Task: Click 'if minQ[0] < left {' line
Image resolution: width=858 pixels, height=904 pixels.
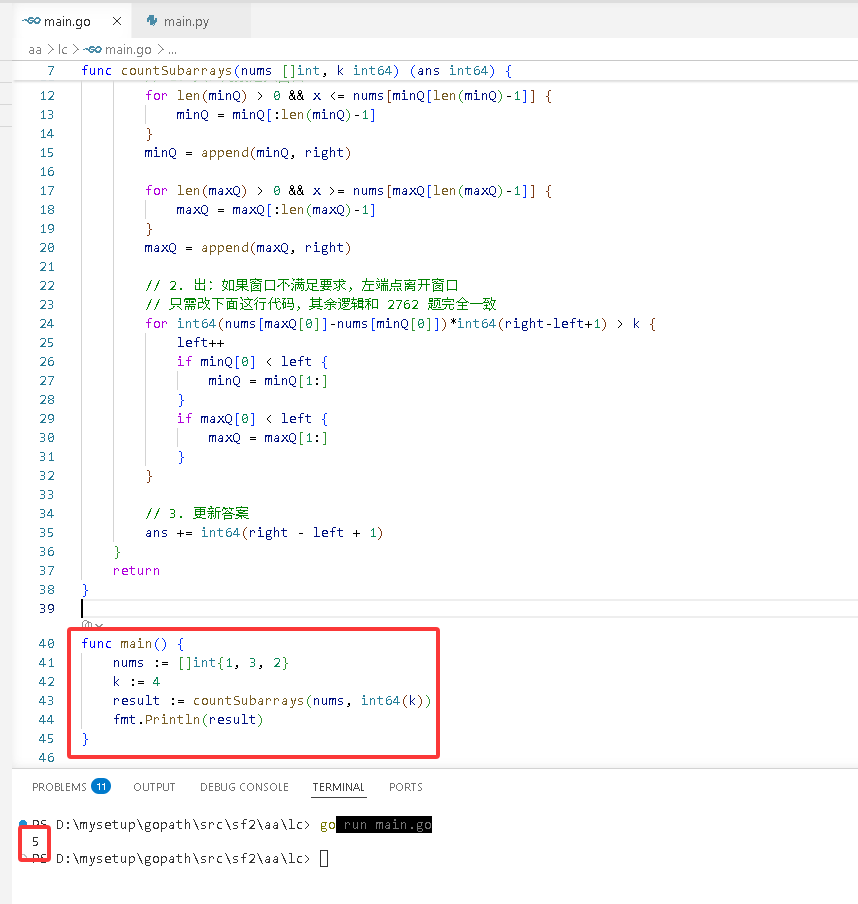Action: (x=253, y=361)
